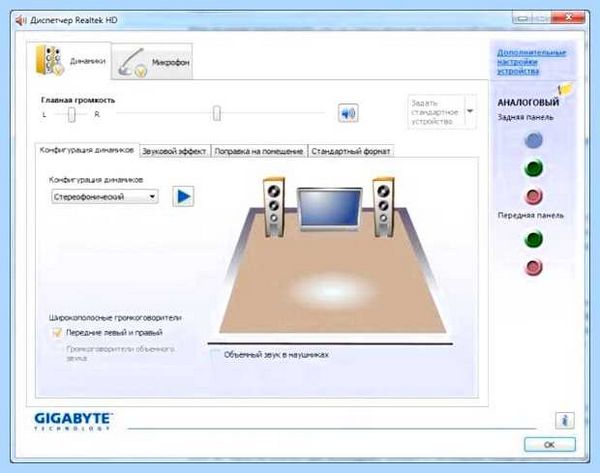Click the main volume slider handle
Image resolution: width=600 pixels, height=473 pixels.
tap(217, 113)
